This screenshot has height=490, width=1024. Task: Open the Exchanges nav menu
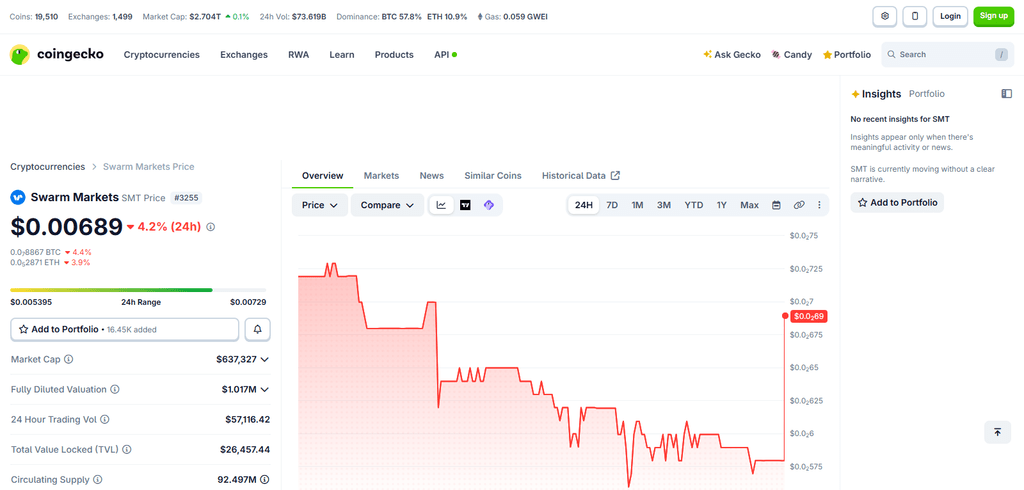(244, 55)
